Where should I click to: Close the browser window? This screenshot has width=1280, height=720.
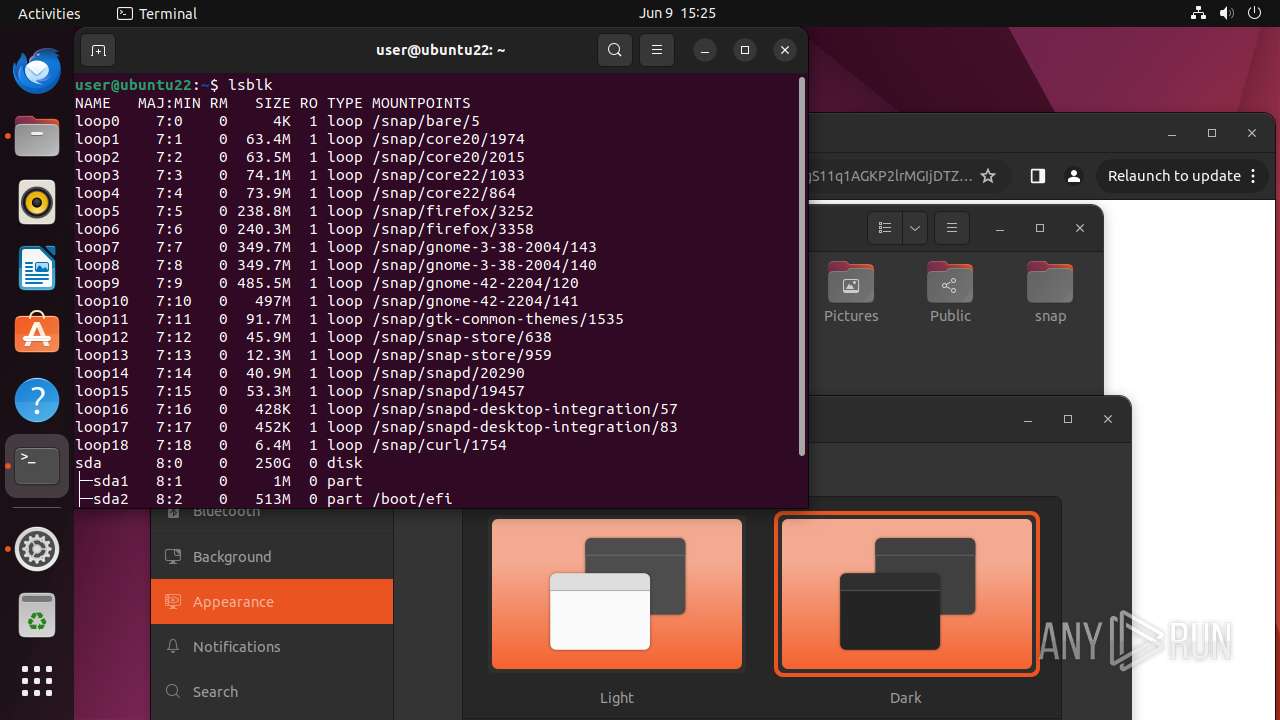click(1252, 133)
